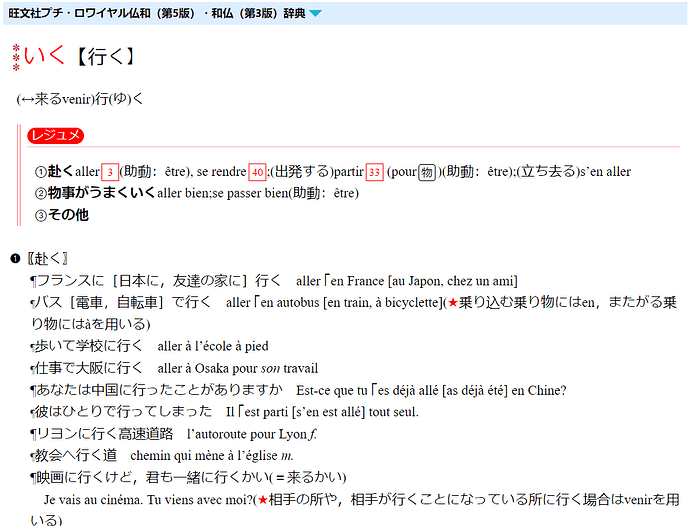This screenshot has width=690, height=526.
Task: Click example 歩いて学校に行く
Action: pyautogui.click(x=89, y=346)
